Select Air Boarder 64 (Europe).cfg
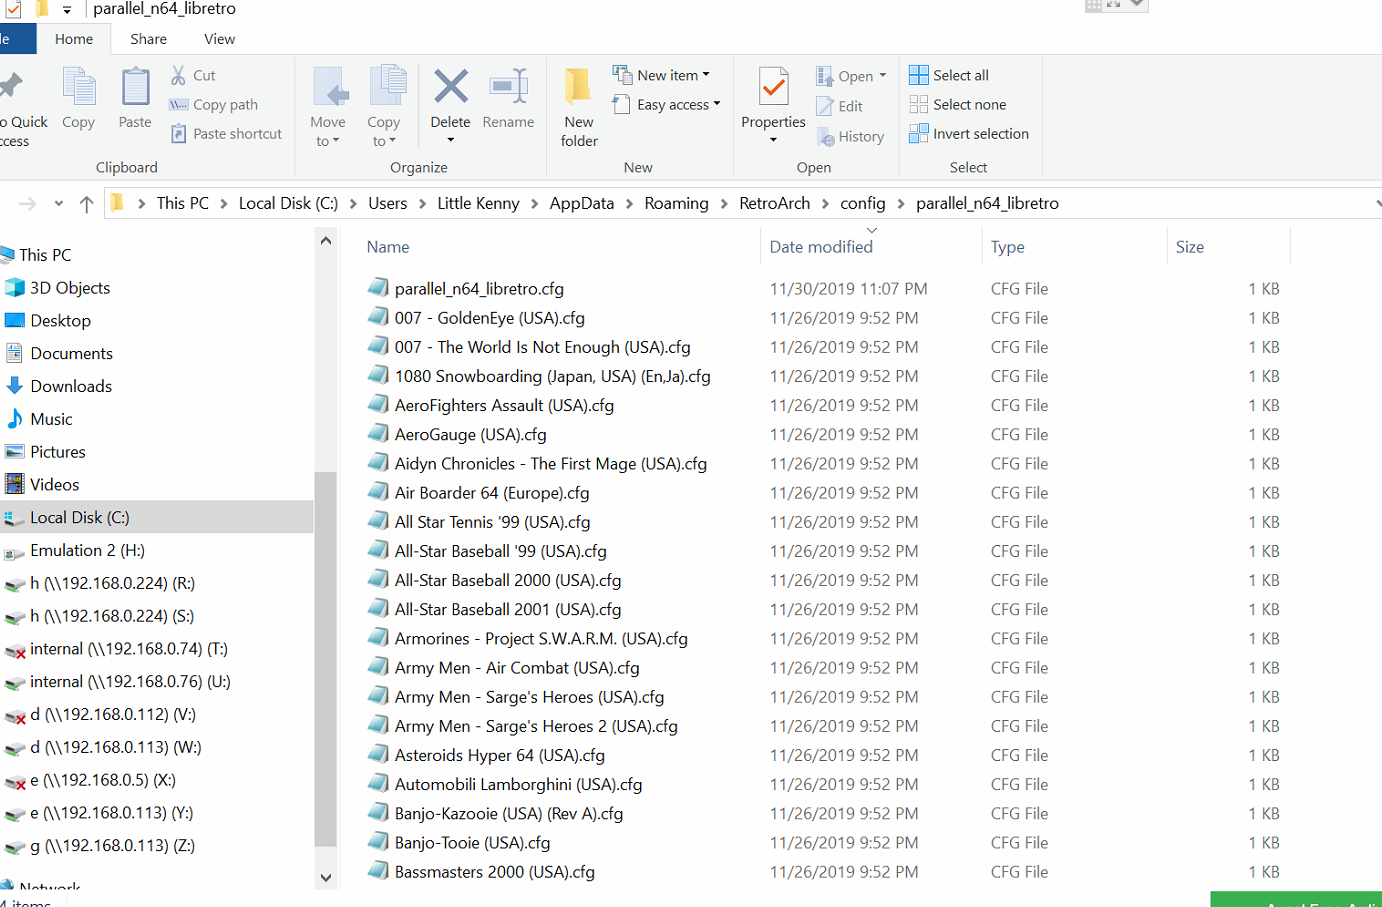The image size is (1382, 907). click(x=492, y=493)
